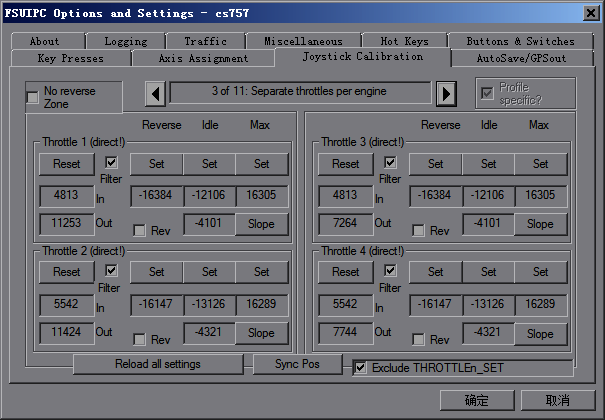This screenshot has width=605, height=420.
Task: Open the Key Presses tab
Action: click(71, 58)
